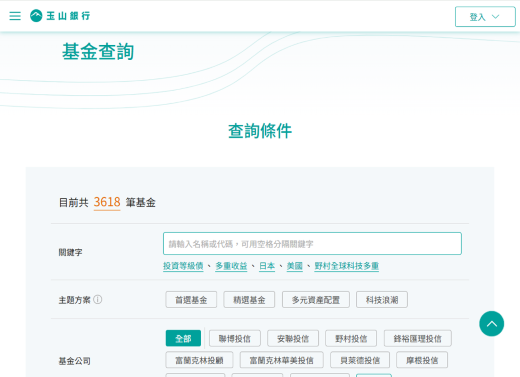520x377 pixels.
Task: Click the info icon beside 主題方案
Action: point(98,299)
